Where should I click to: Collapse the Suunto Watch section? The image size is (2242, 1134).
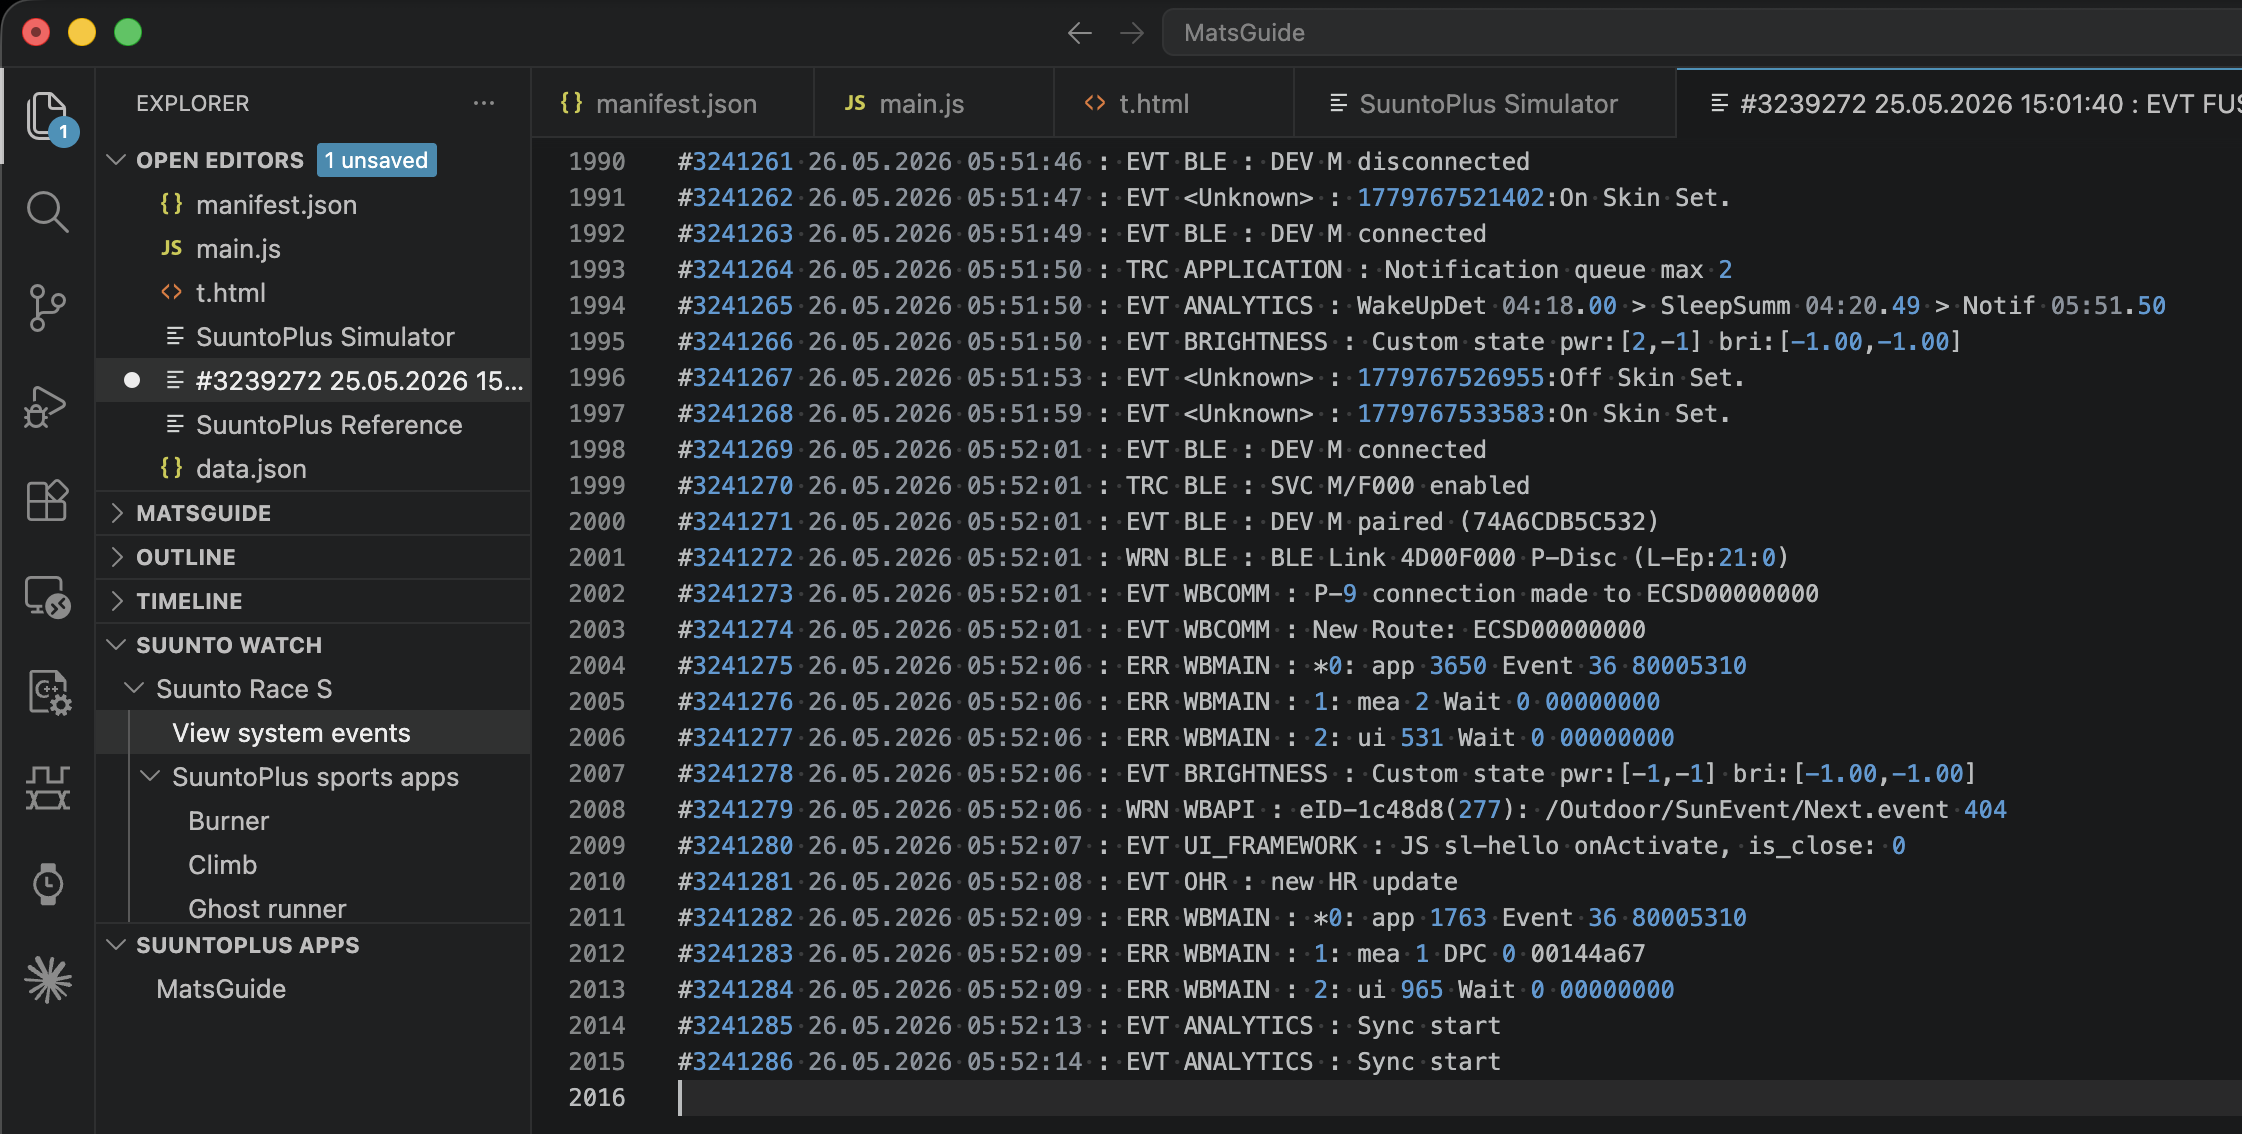pyautogui.click(x=117, y=645)
